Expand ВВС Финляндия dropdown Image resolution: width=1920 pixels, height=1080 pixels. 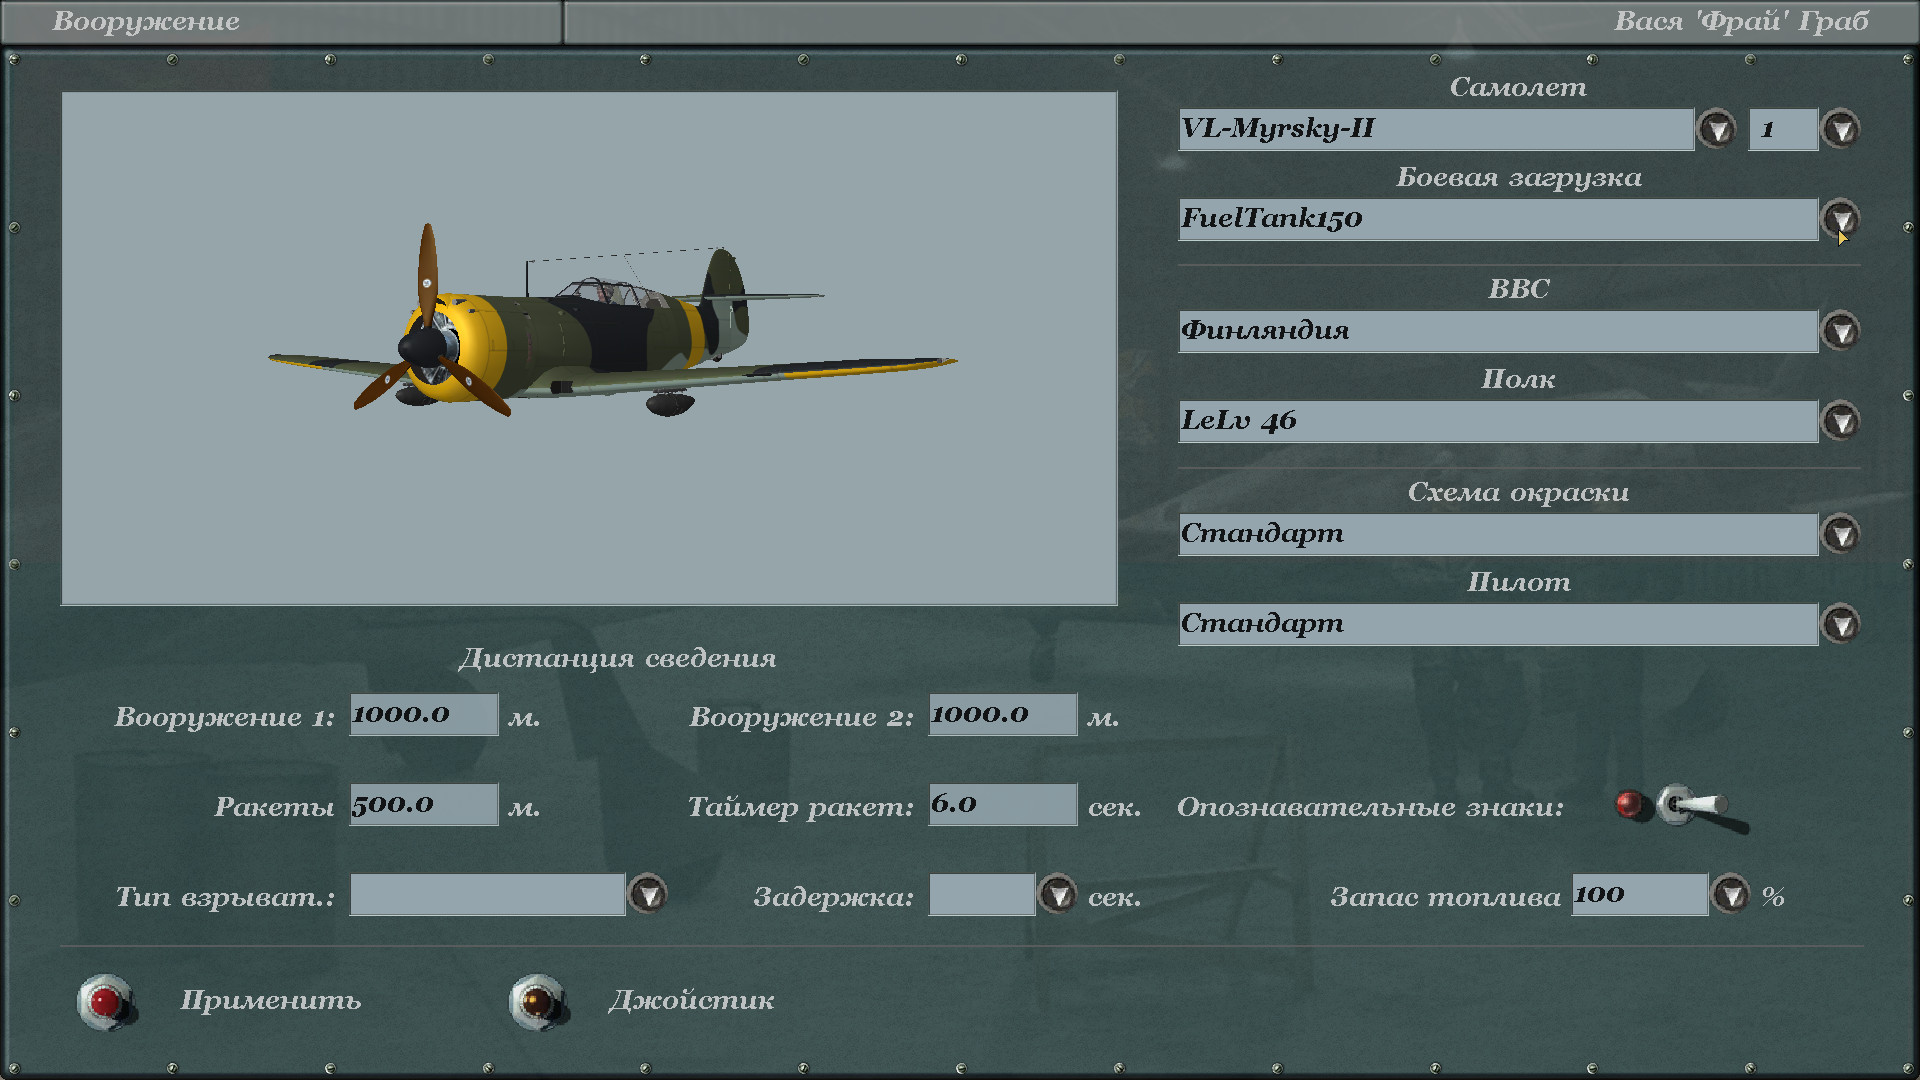point(1841,331)
